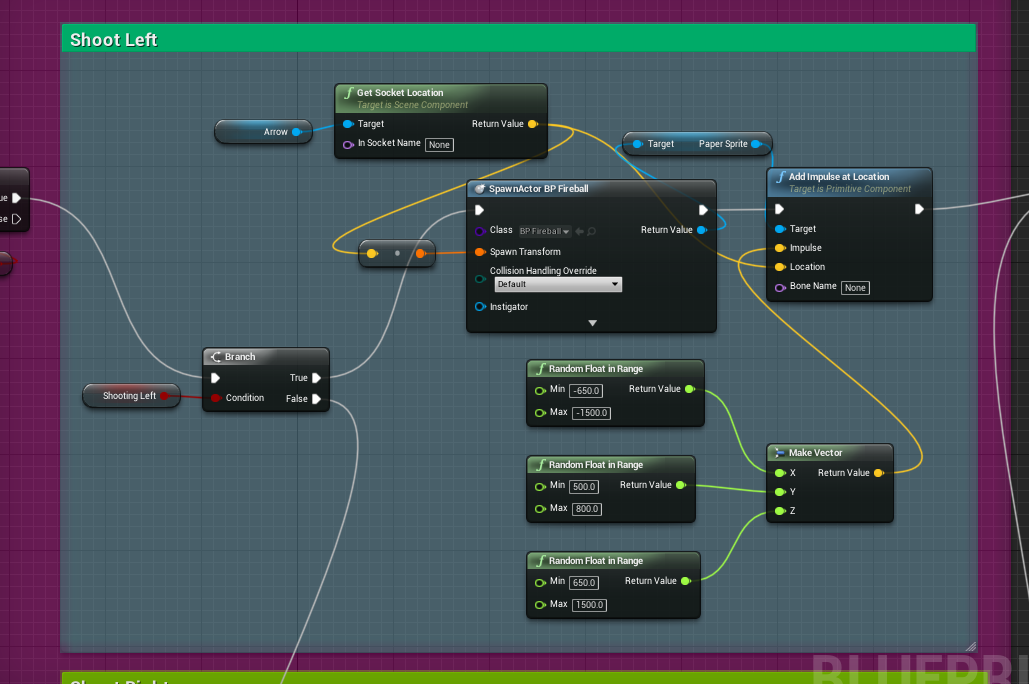Click SpawnActor BP Fireball input exec pin
Screen dimensions: 1029x684
(x=479, y=210)
